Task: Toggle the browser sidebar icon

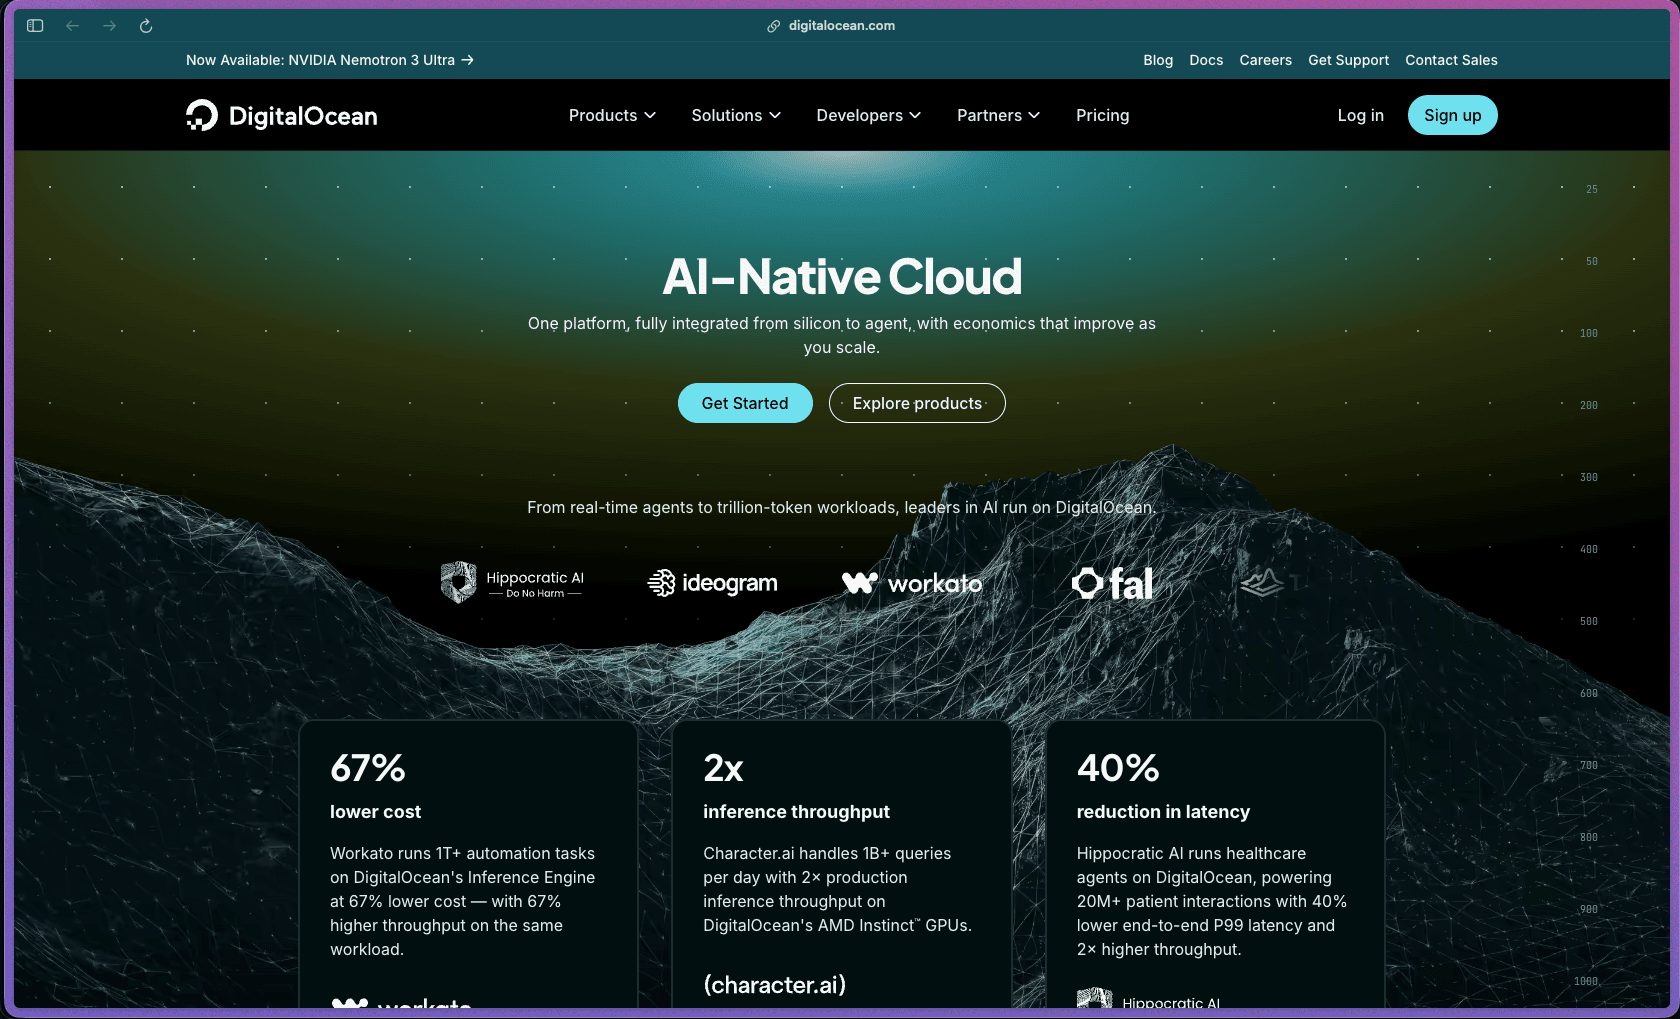Action: (x=35, y=26)
